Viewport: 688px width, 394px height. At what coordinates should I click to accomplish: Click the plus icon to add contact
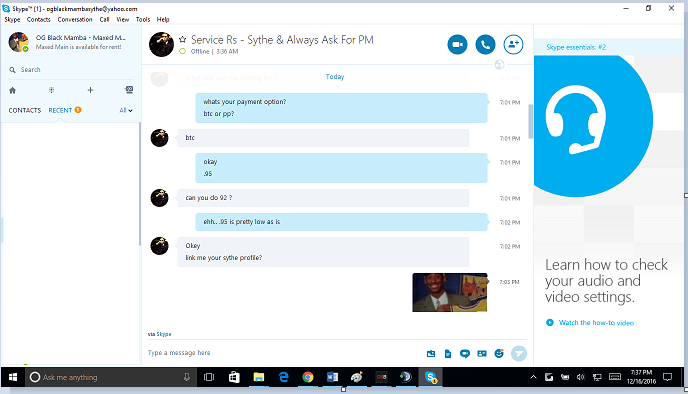tap(90, 90)
